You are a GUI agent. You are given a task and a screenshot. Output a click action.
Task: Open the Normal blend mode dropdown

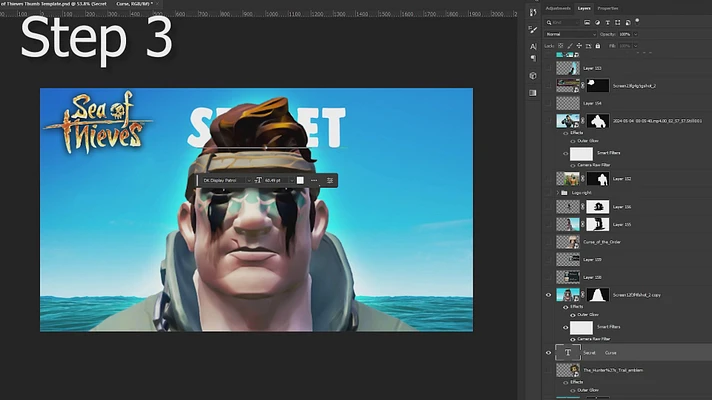click(x=570, y=34)
